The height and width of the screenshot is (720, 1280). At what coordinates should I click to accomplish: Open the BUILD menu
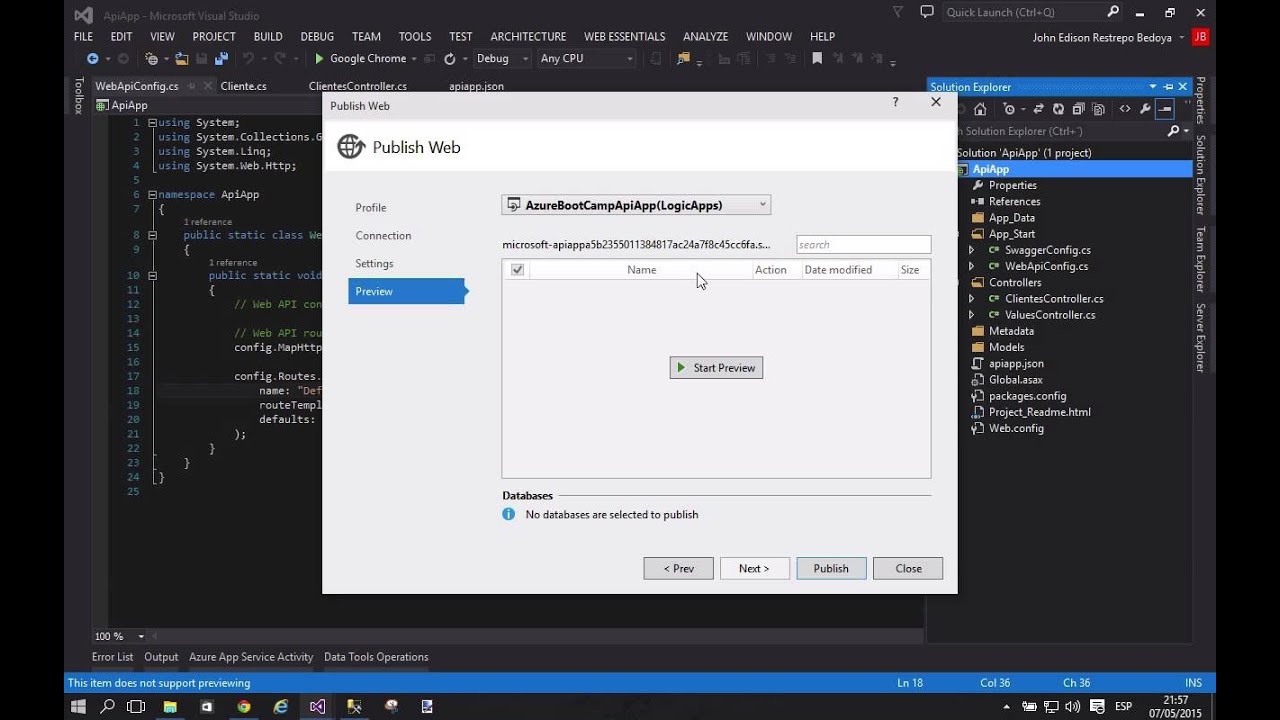[268, 36]
